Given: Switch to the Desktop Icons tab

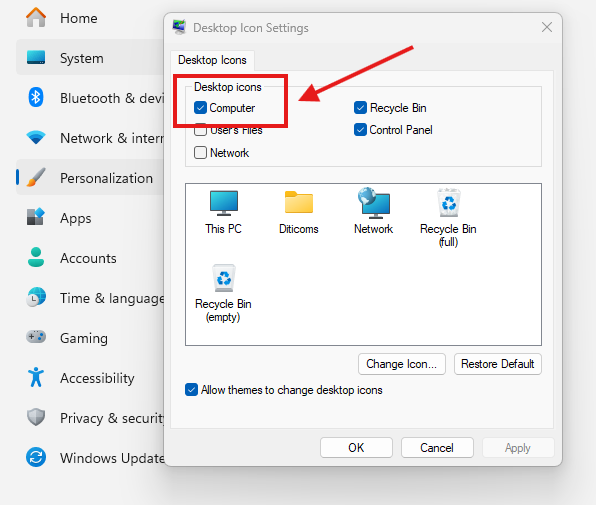Looking at the screenshot, I should coord(212,60).
